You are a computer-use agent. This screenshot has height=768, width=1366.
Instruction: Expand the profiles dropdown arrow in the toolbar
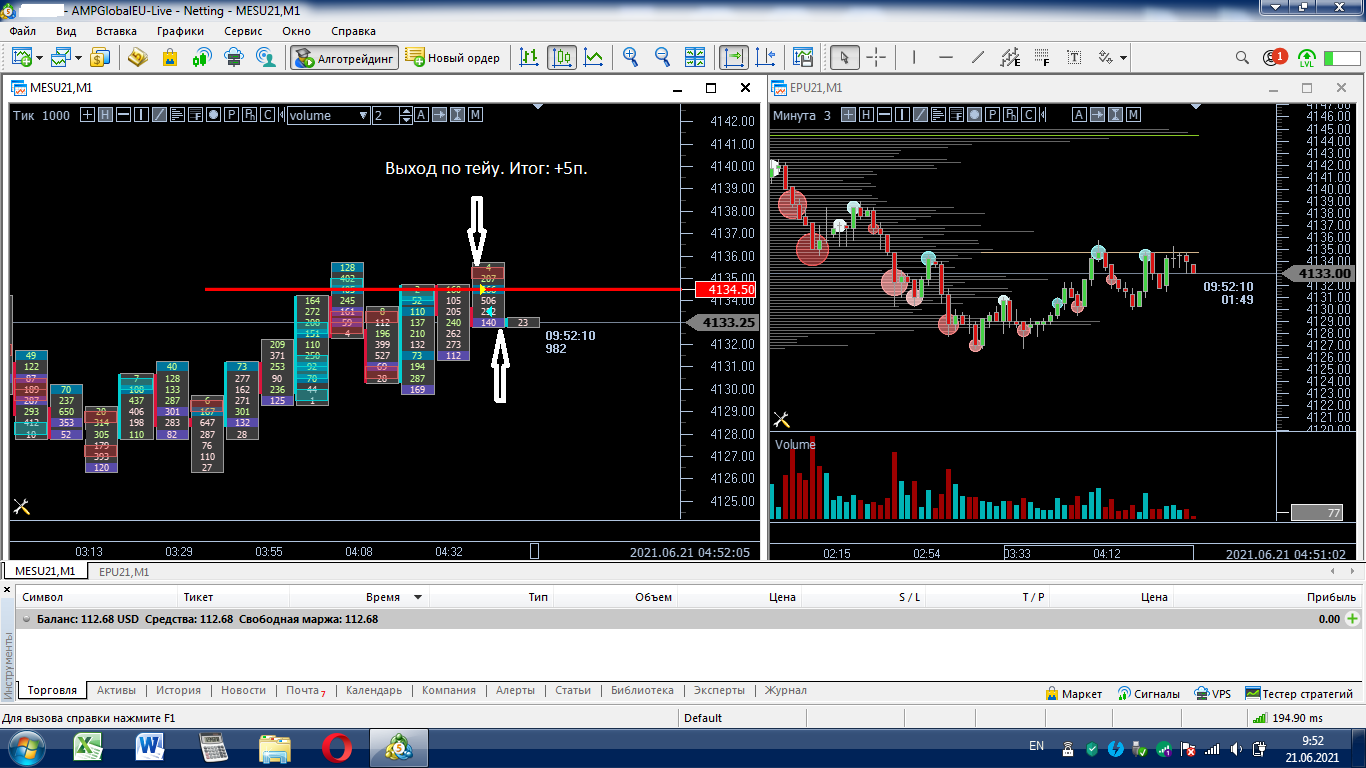click(78, 58)
